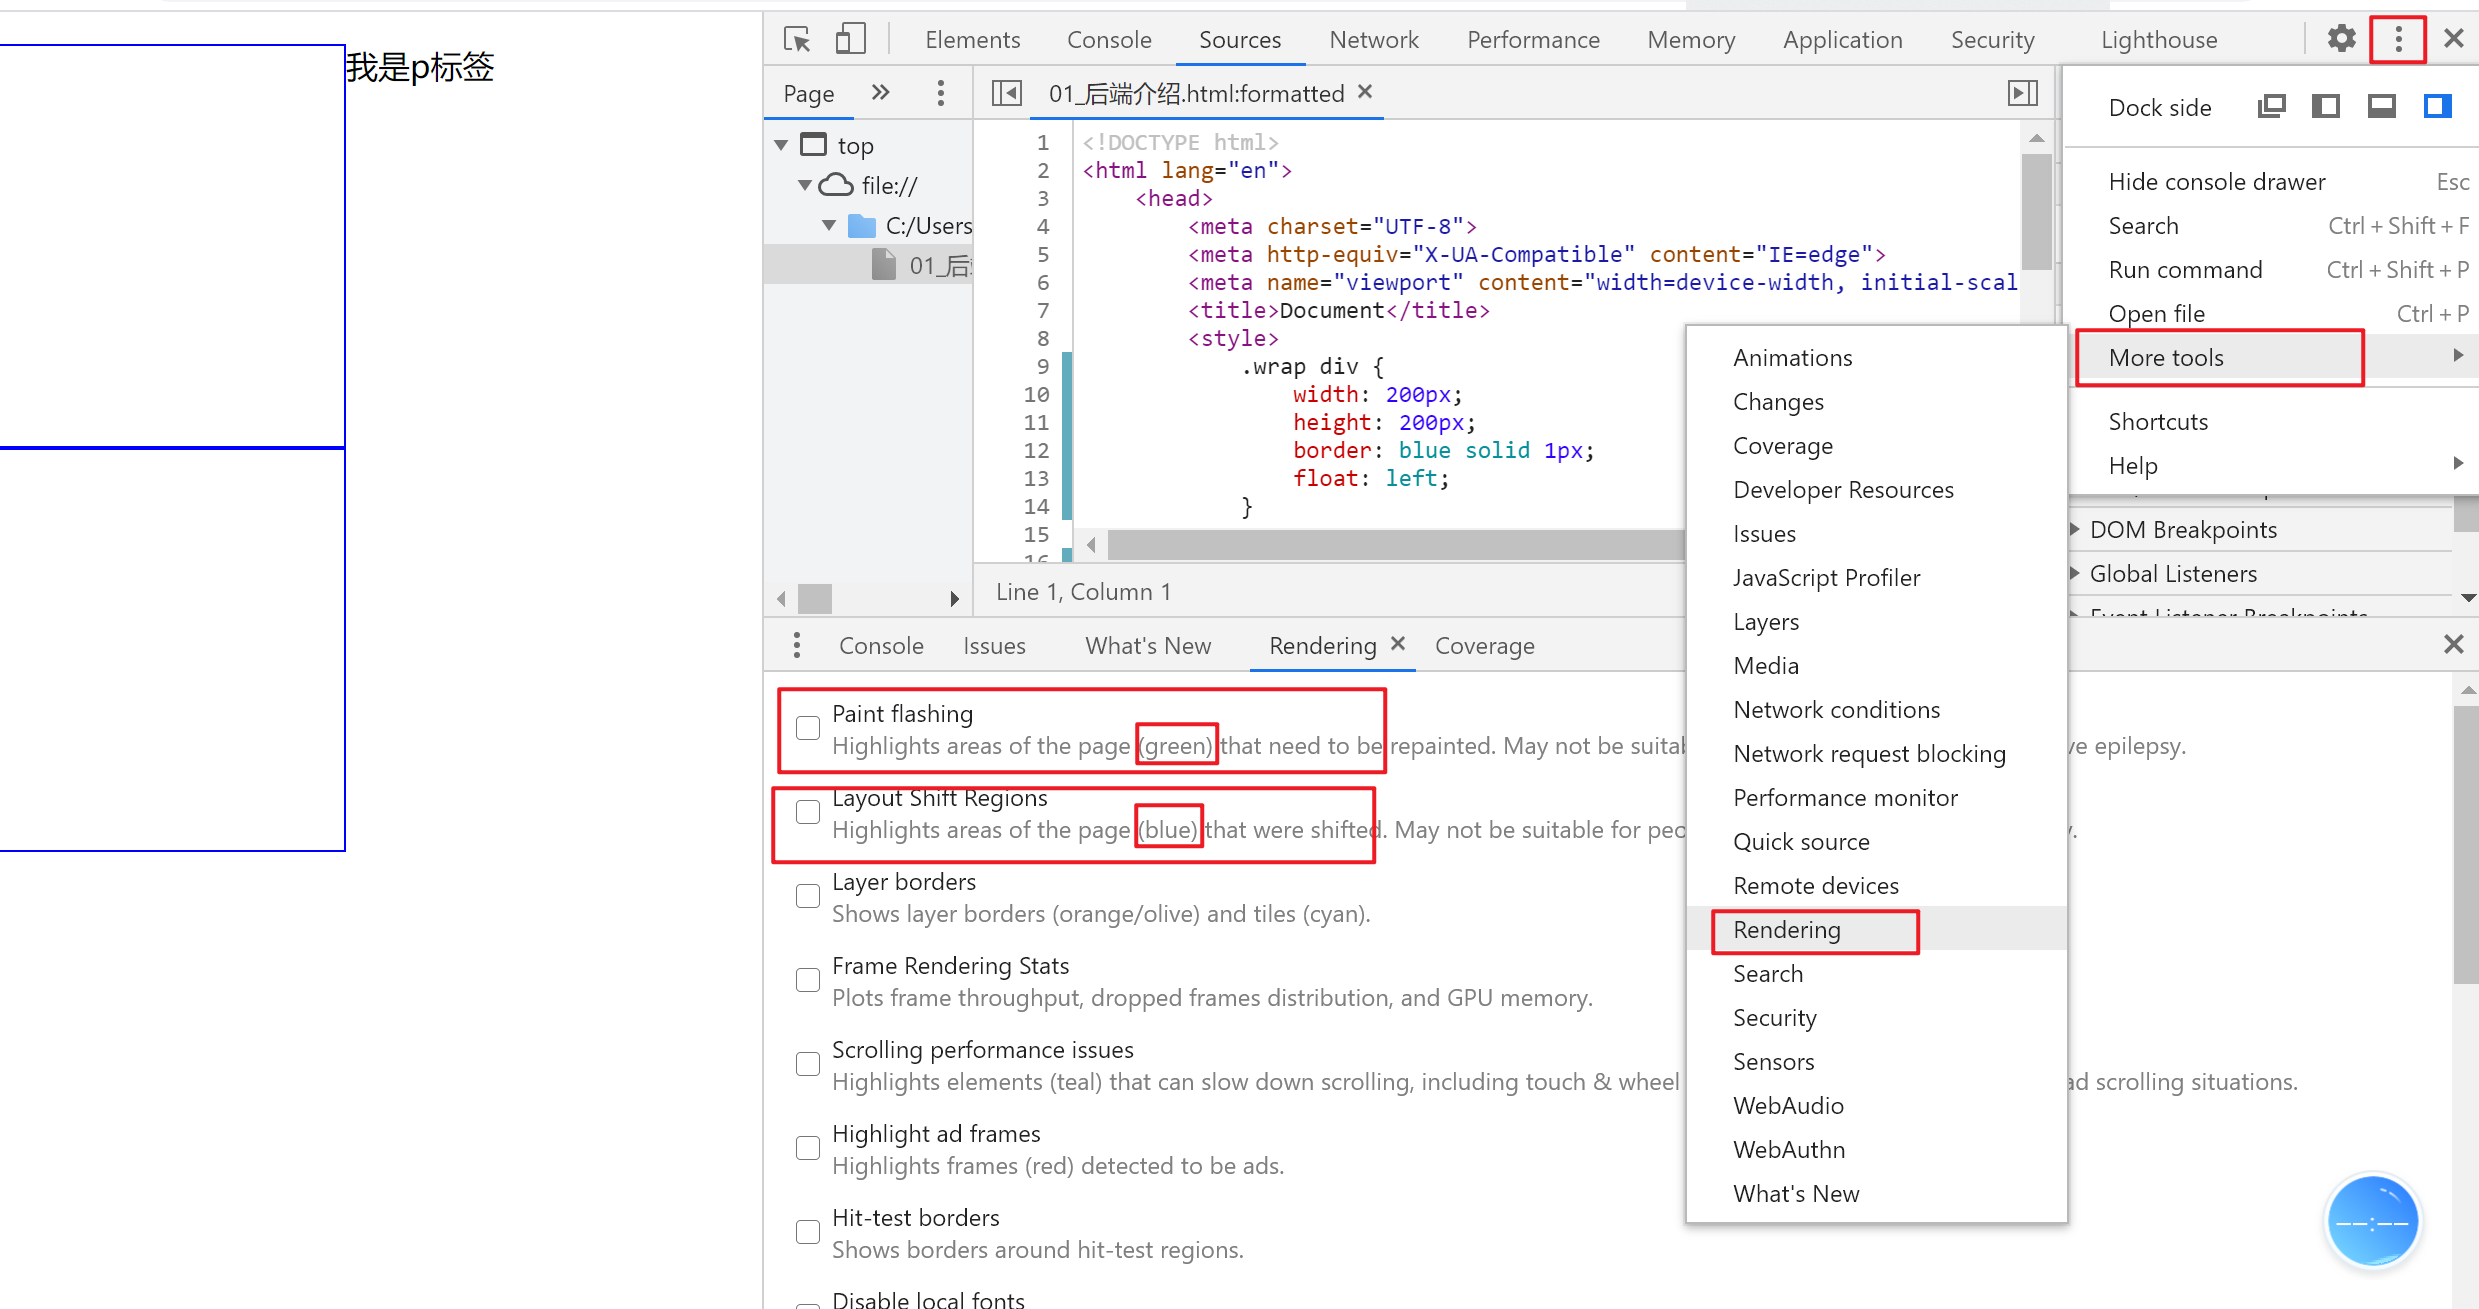Select Rendering in the More tools menu
Image resolution: width=2479 pixels, height=1309 pixels.
click(1786, 930)
